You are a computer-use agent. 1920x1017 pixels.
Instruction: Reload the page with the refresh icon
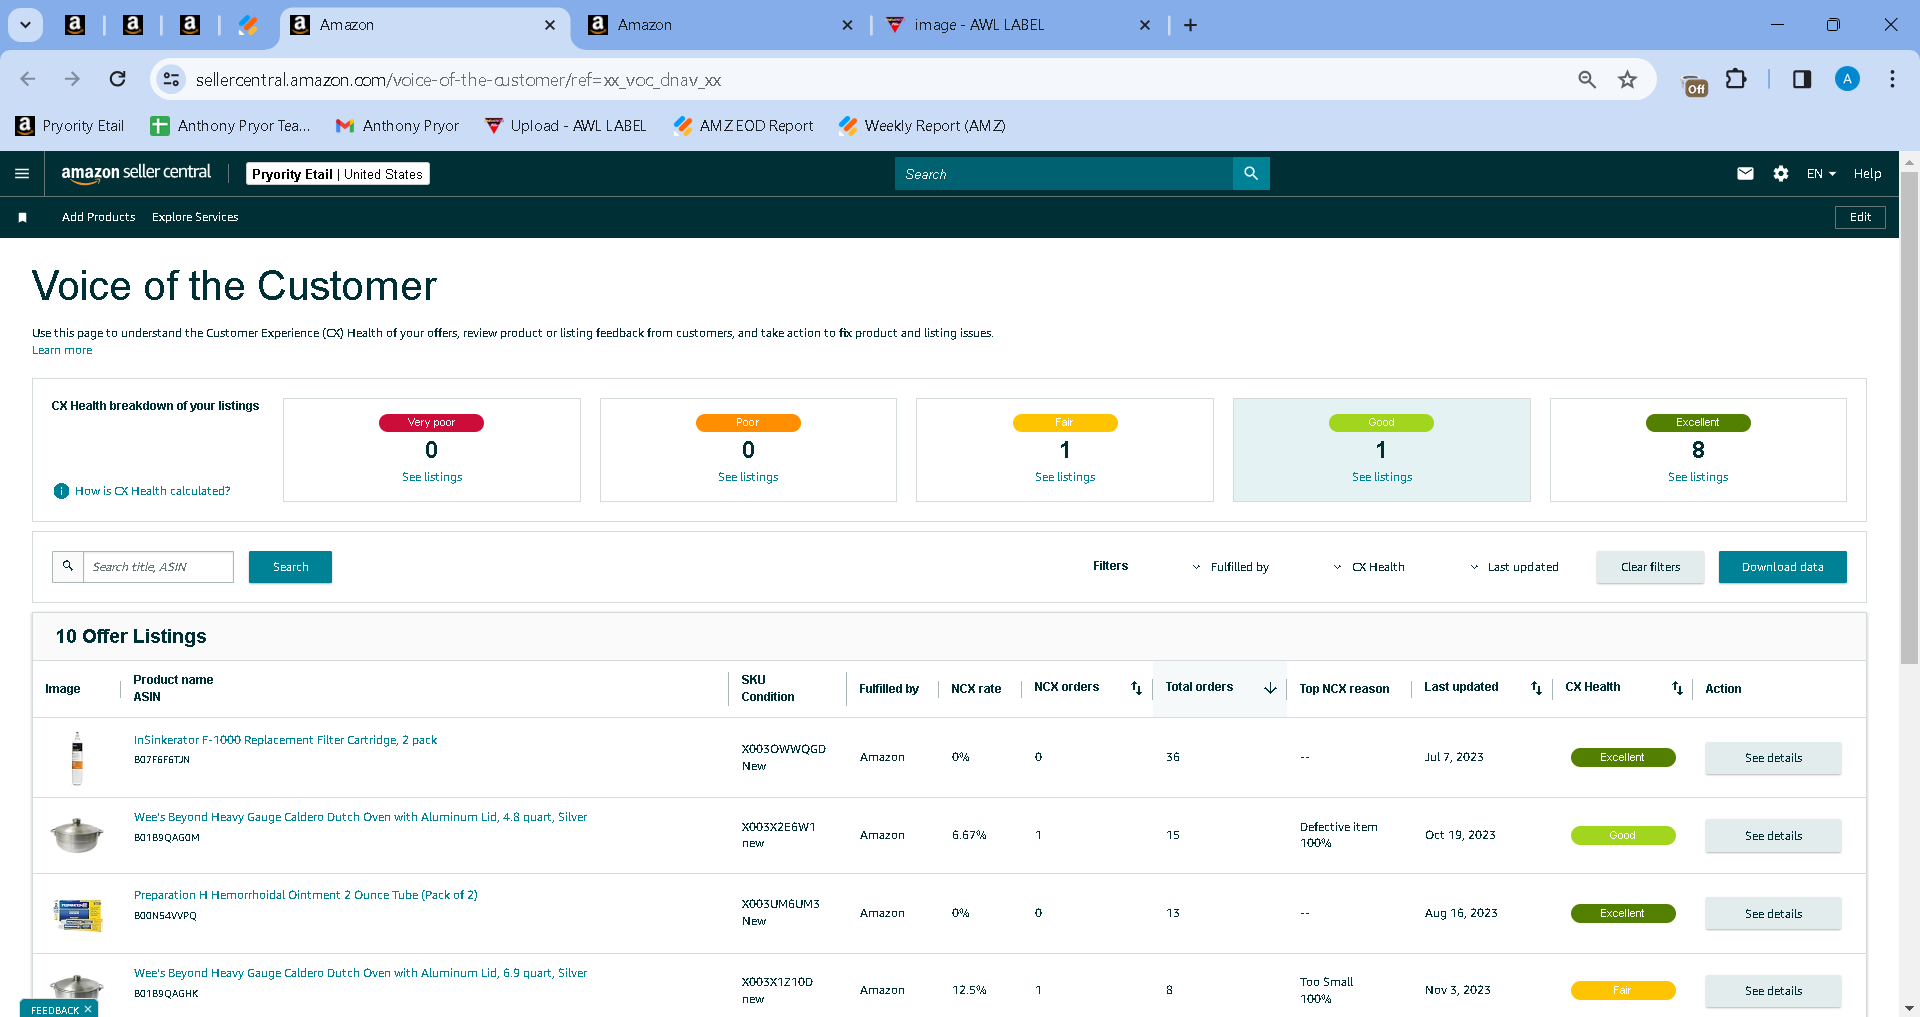pyautogui.click(x=118, y=79)
